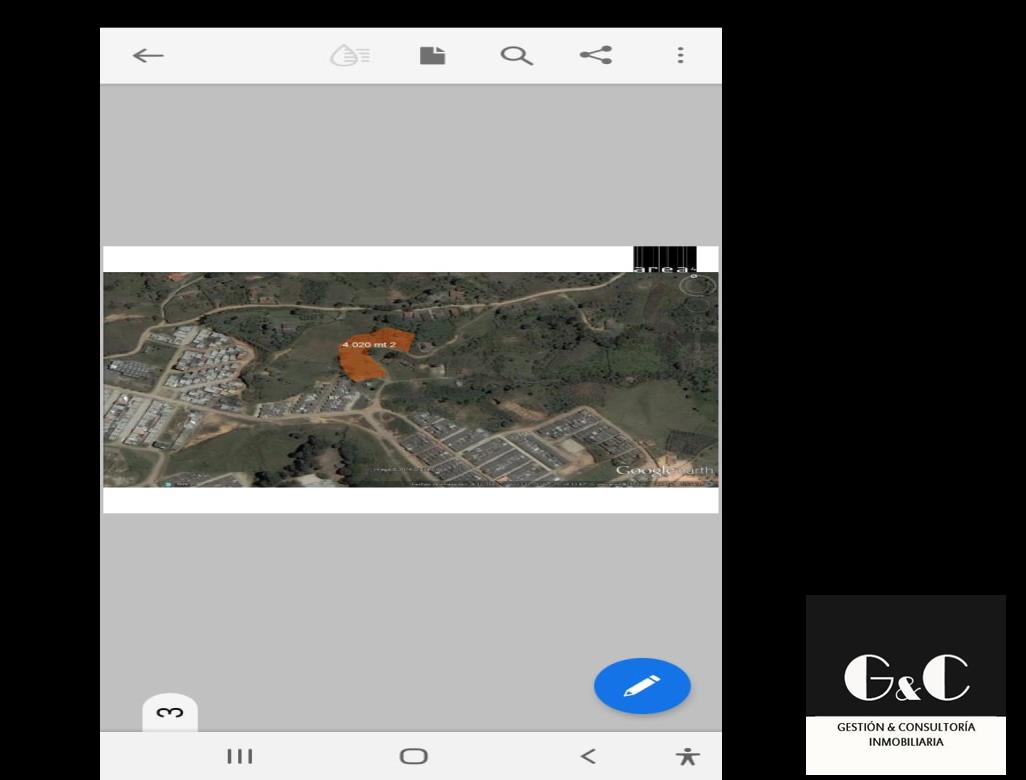This screenshot has width=1026, height=780.
Task: Tap the share icon
Action: [x=596, y=56]
